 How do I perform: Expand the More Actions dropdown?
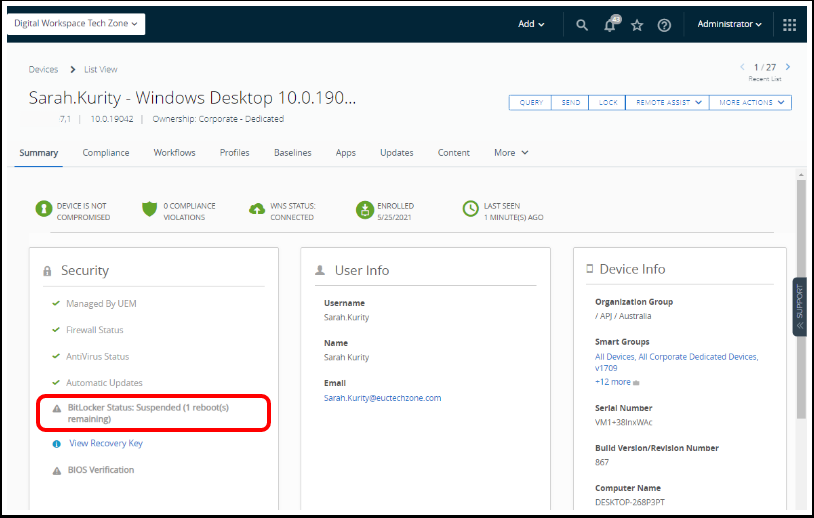(750, 102)
